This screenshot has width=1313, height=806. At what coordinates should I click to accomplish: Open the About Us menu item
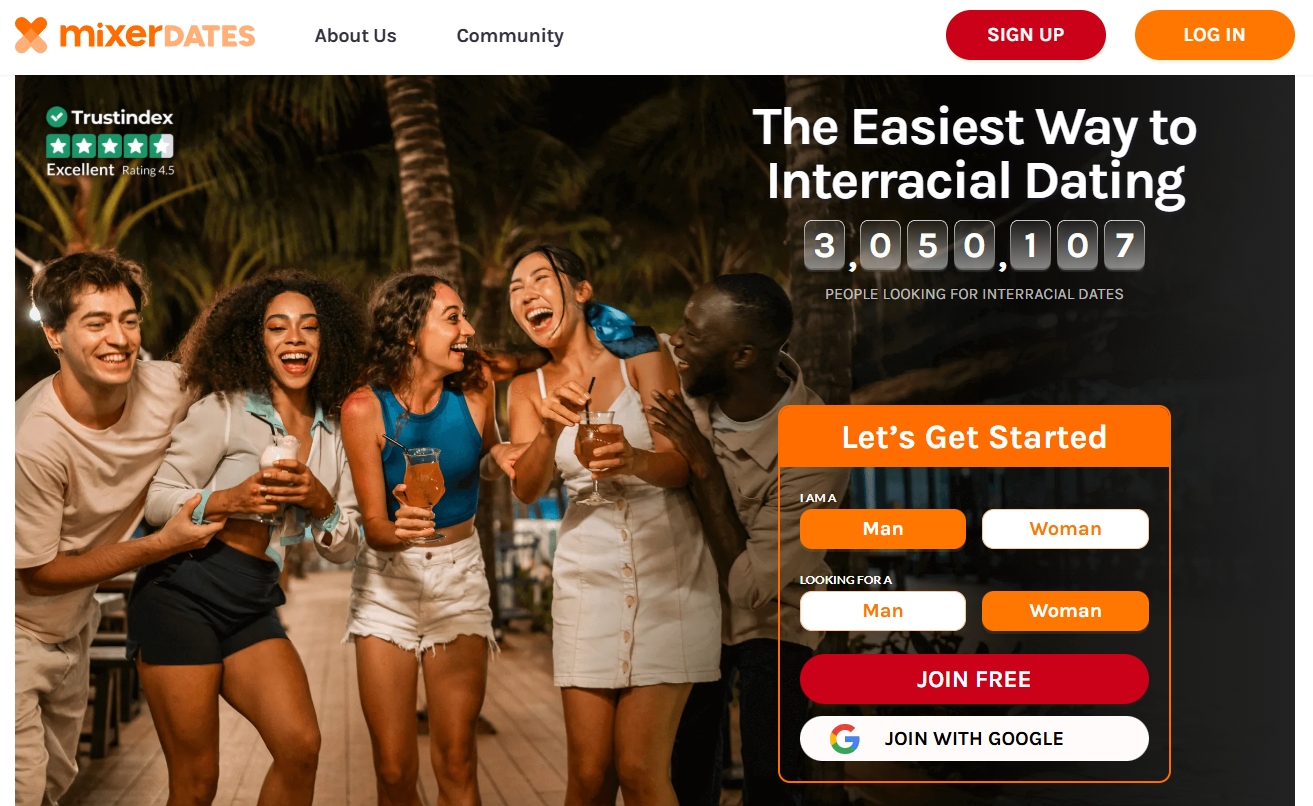(x=355, y=36)
